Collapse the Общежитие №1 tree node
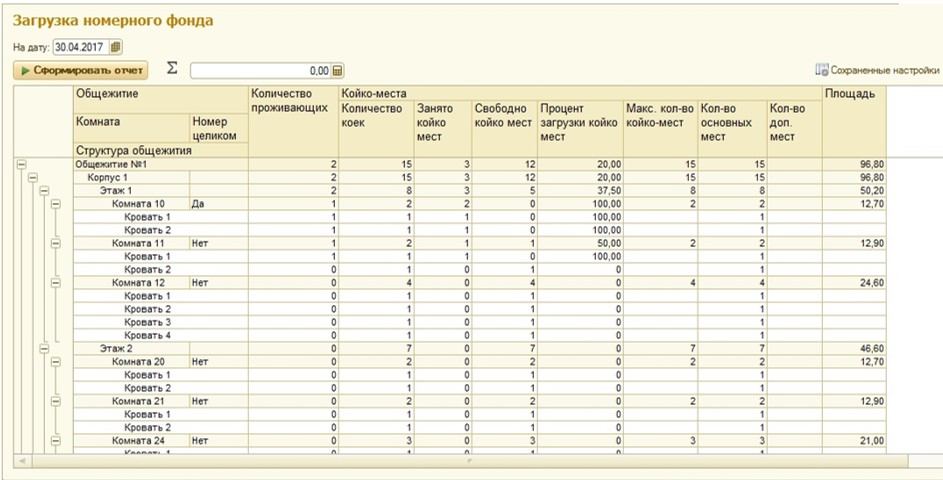Image resolution: width=943 pixels, height=480 pixels. tap(21, 164)
